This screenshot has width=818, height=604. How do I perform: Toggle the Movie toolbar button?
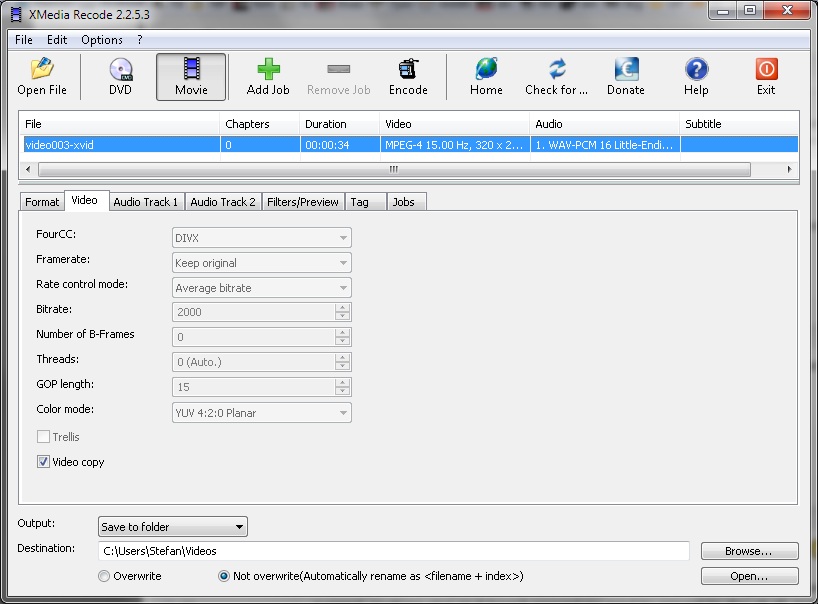[191, 77]
